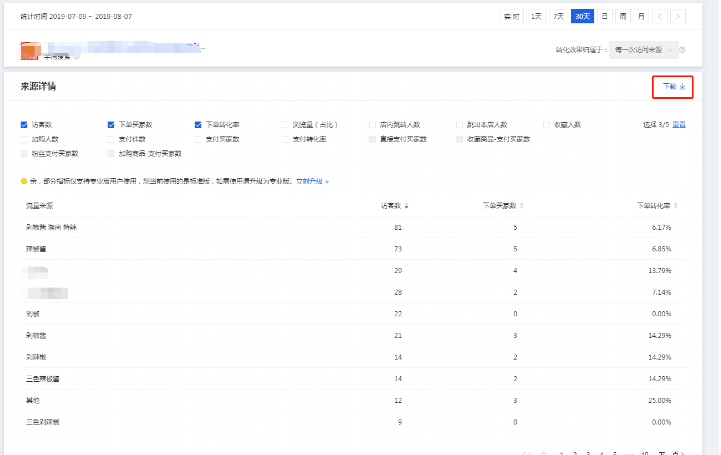Click the 下载 download button
721x455 pixels.
(673, 87)
